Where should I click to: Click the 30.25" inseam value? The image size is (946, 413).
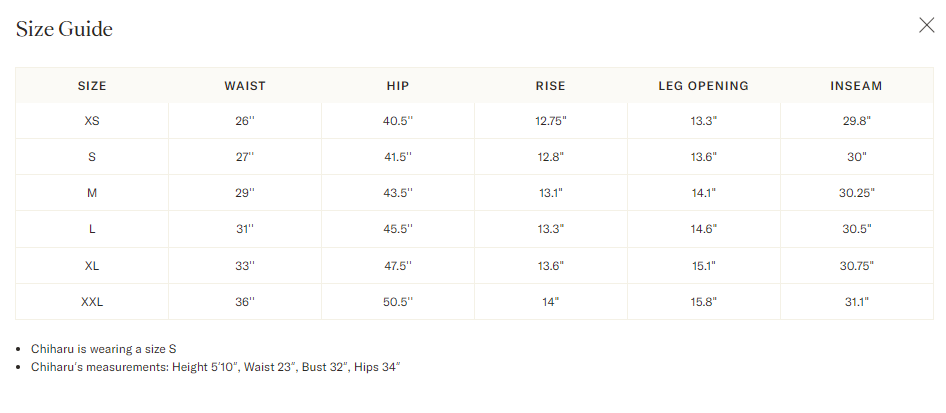(856, 193)
